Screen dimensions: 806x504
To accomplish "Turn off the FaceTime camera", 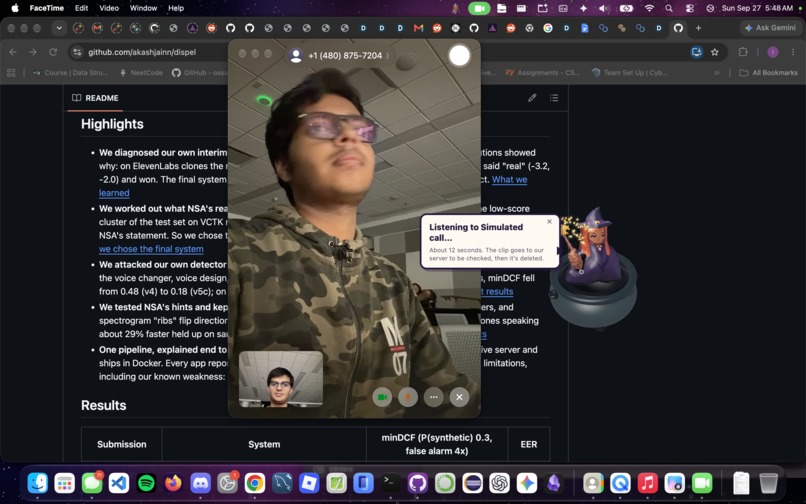I will click(x=382, y=397).
